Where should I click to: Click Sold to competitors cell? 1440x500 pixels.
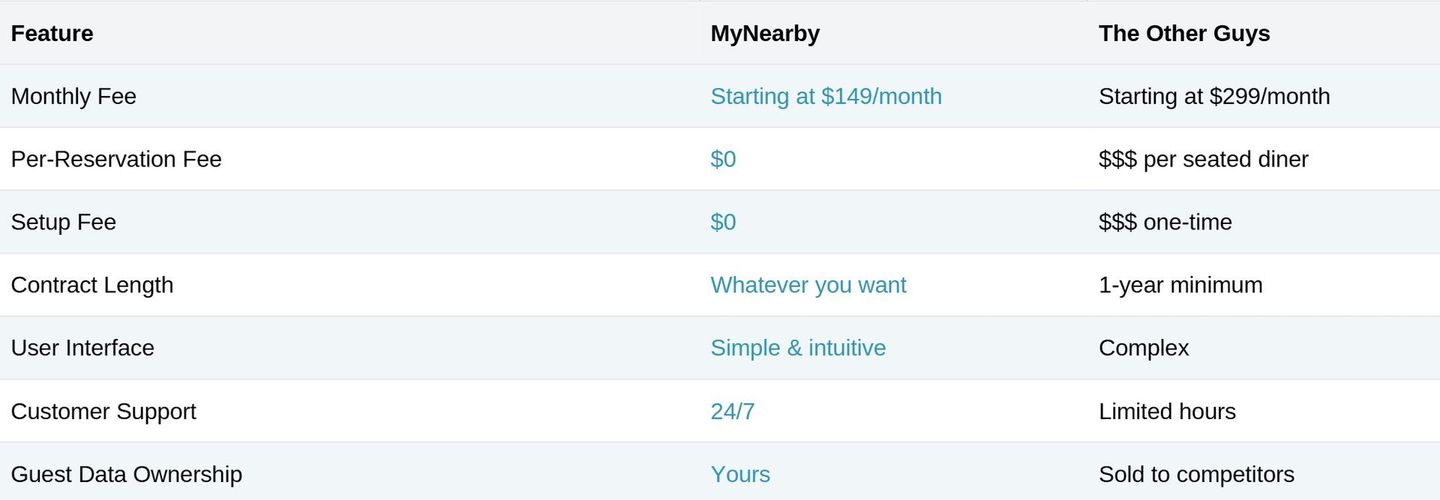click(1196, 474)
